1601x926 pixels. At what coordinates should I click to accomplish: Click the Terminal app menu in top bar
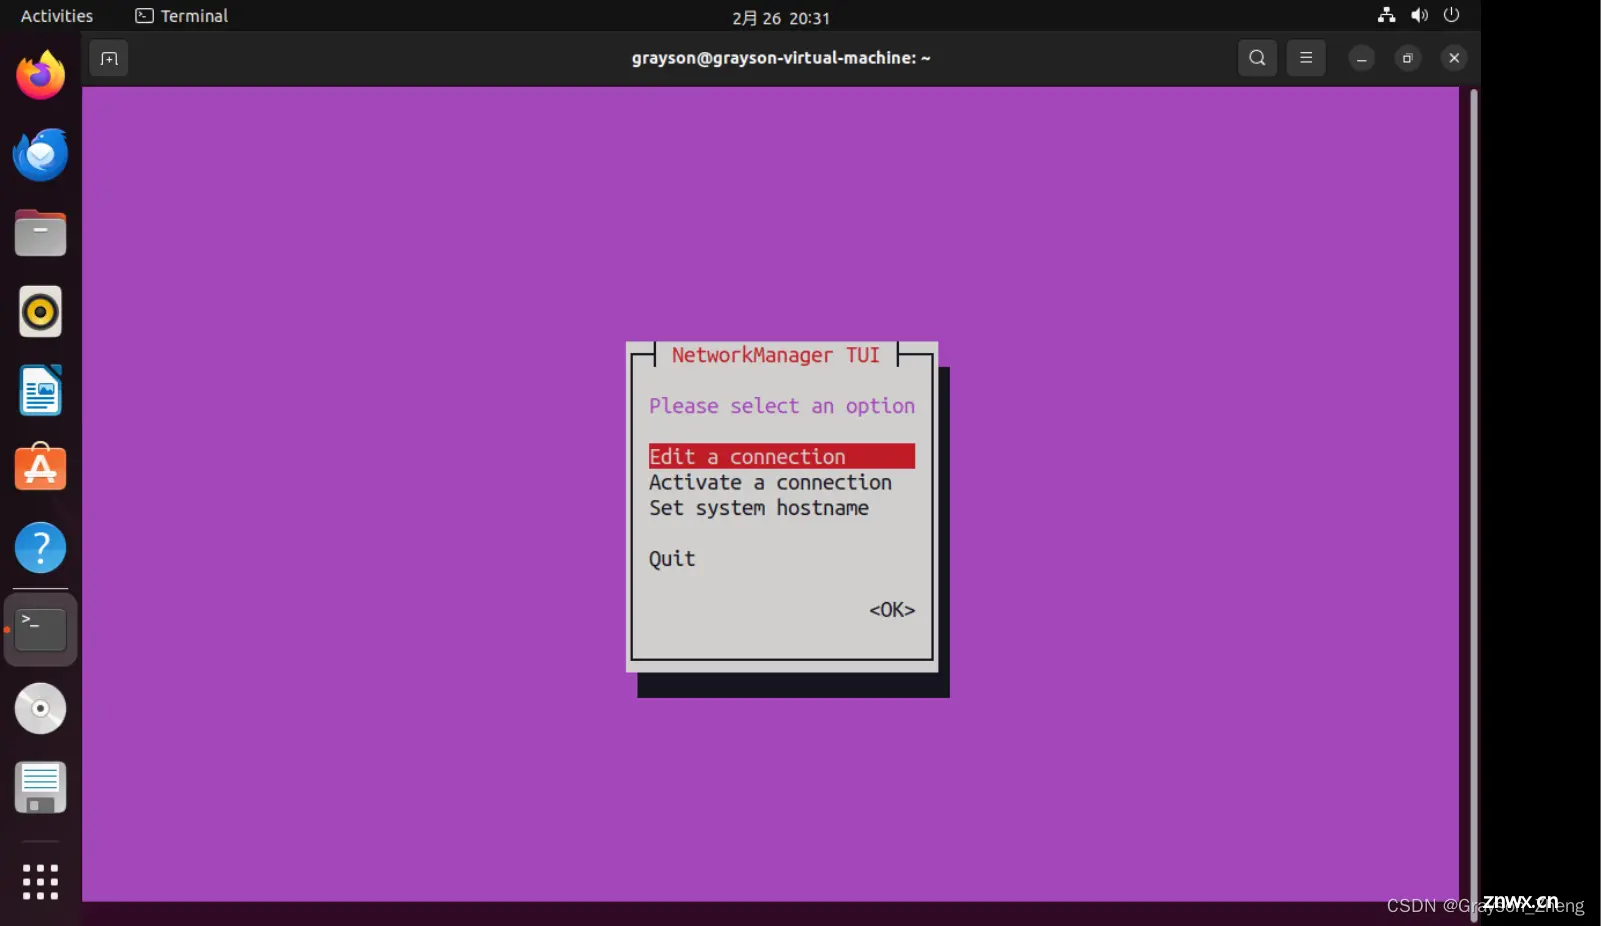[x=182, y=16]
